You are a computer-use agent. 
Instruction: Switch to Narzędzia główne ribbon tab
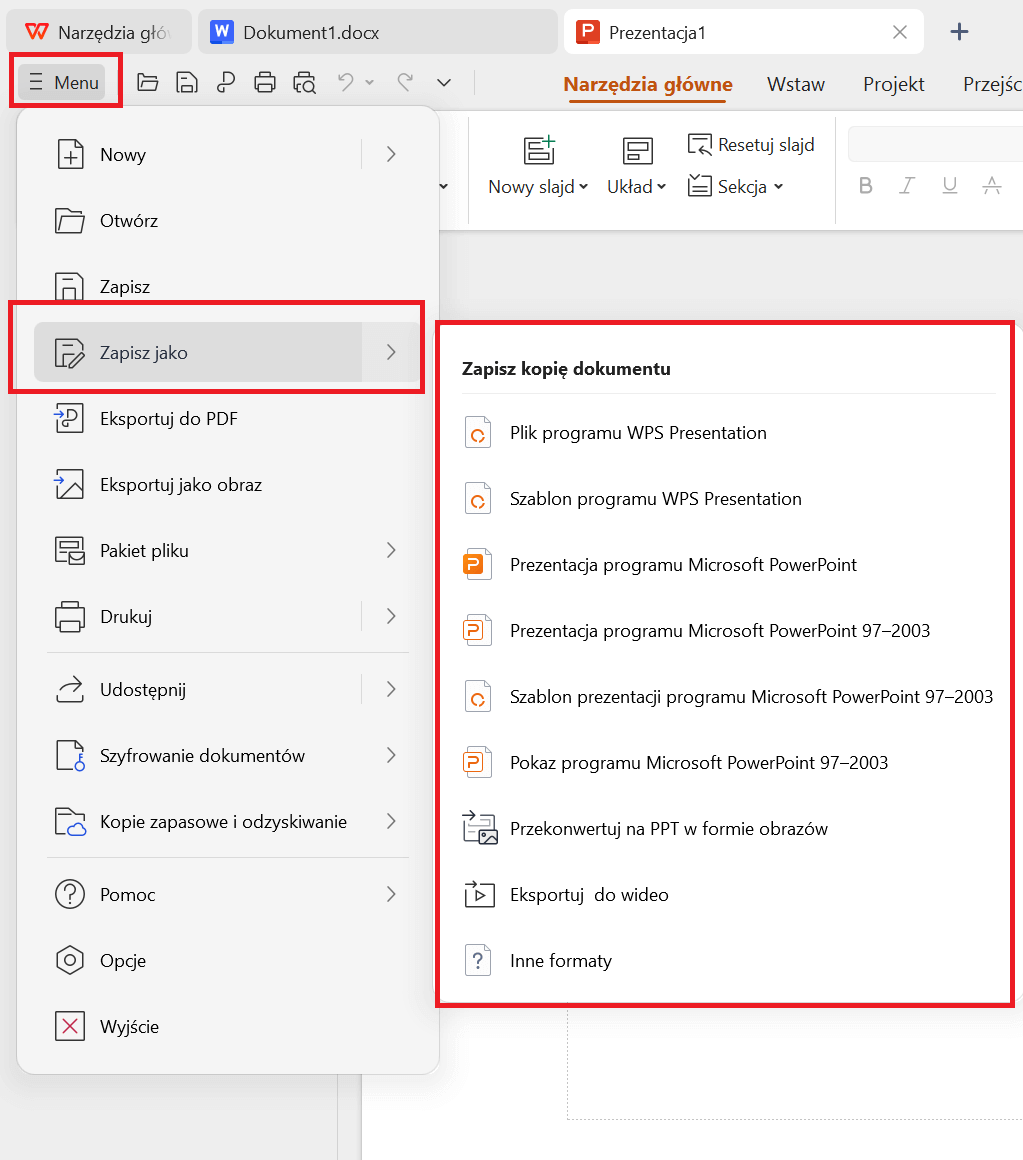click(x=648, y=84)
